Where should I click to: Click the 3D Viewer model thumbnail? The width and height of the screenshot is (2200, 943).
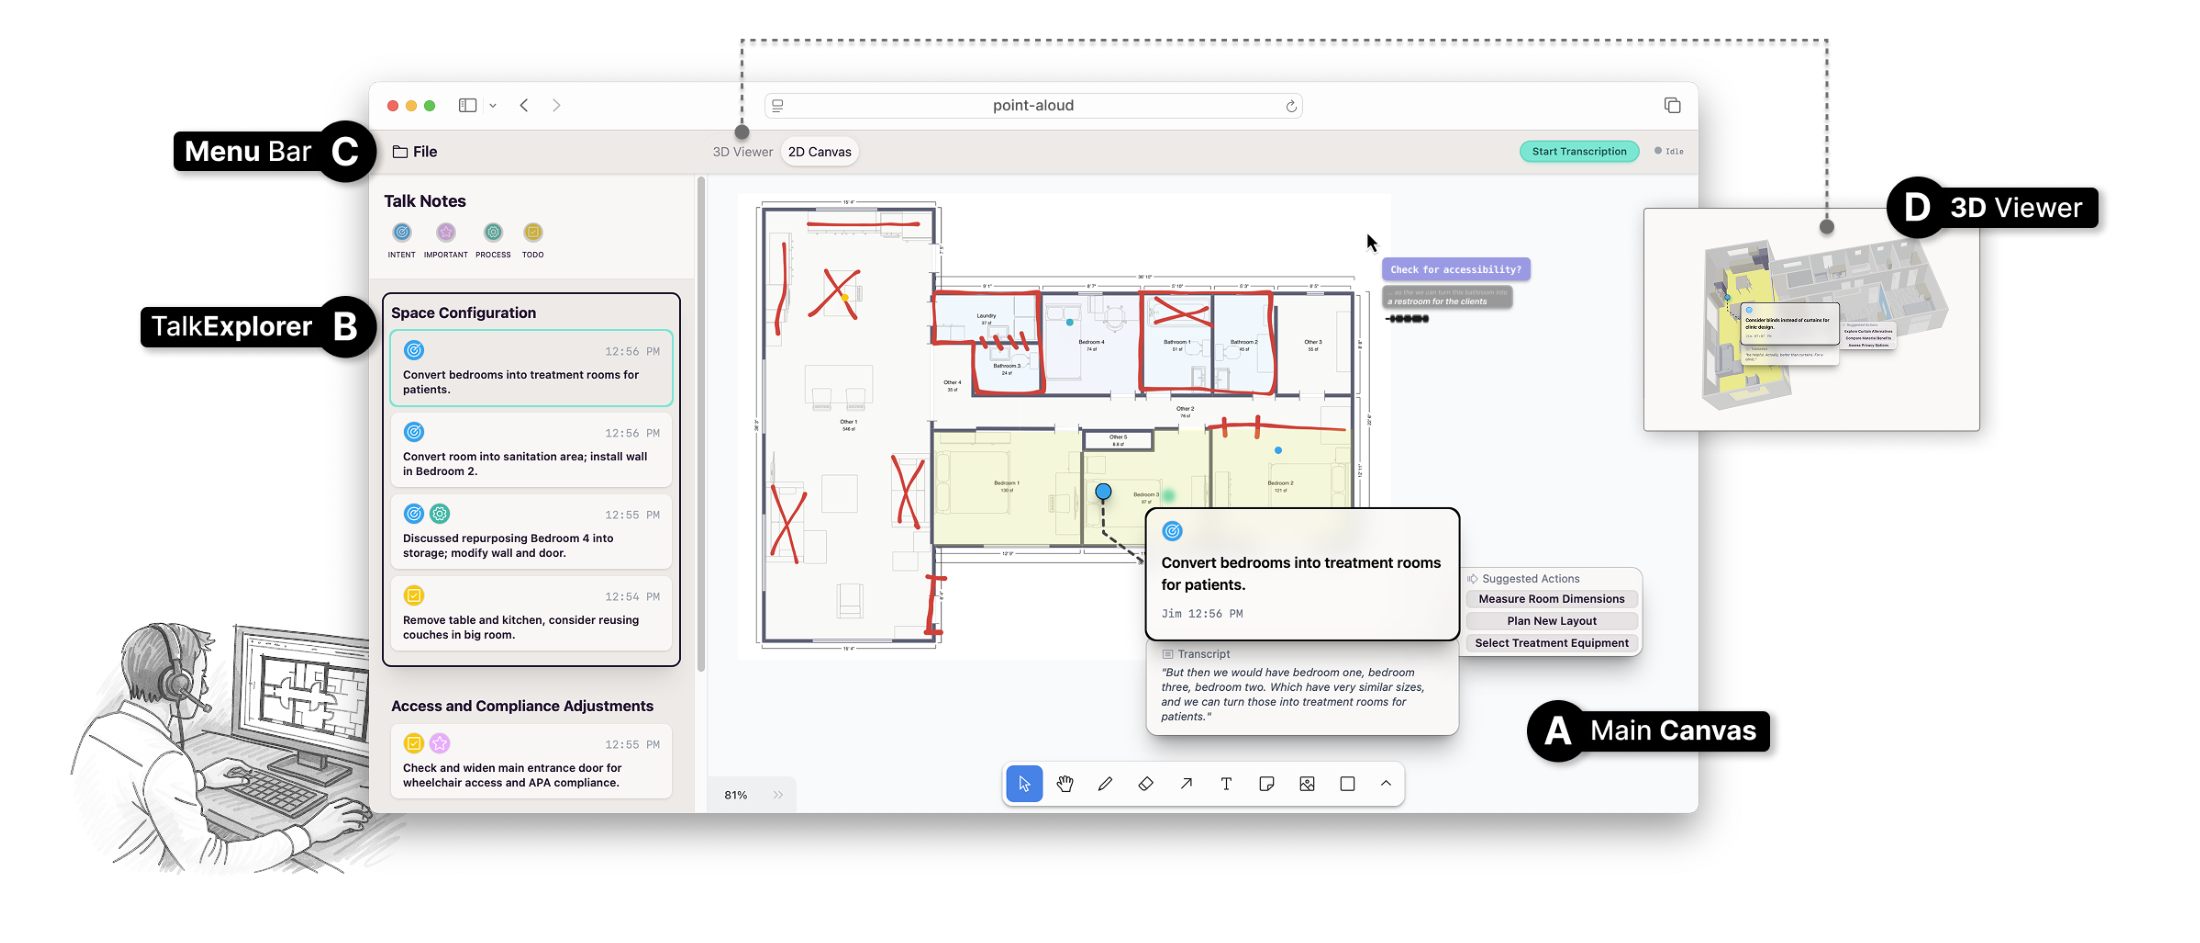coord(1811,320)
